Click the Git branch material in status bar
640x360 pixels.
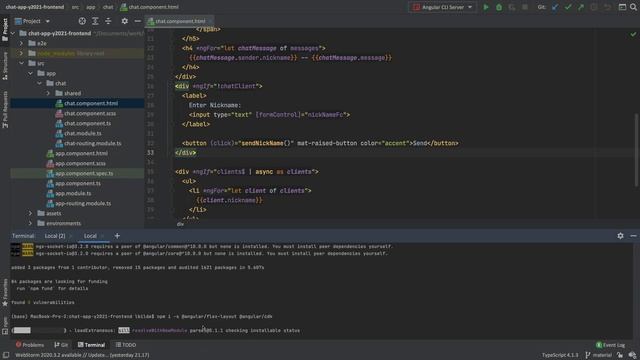point(599,355)
